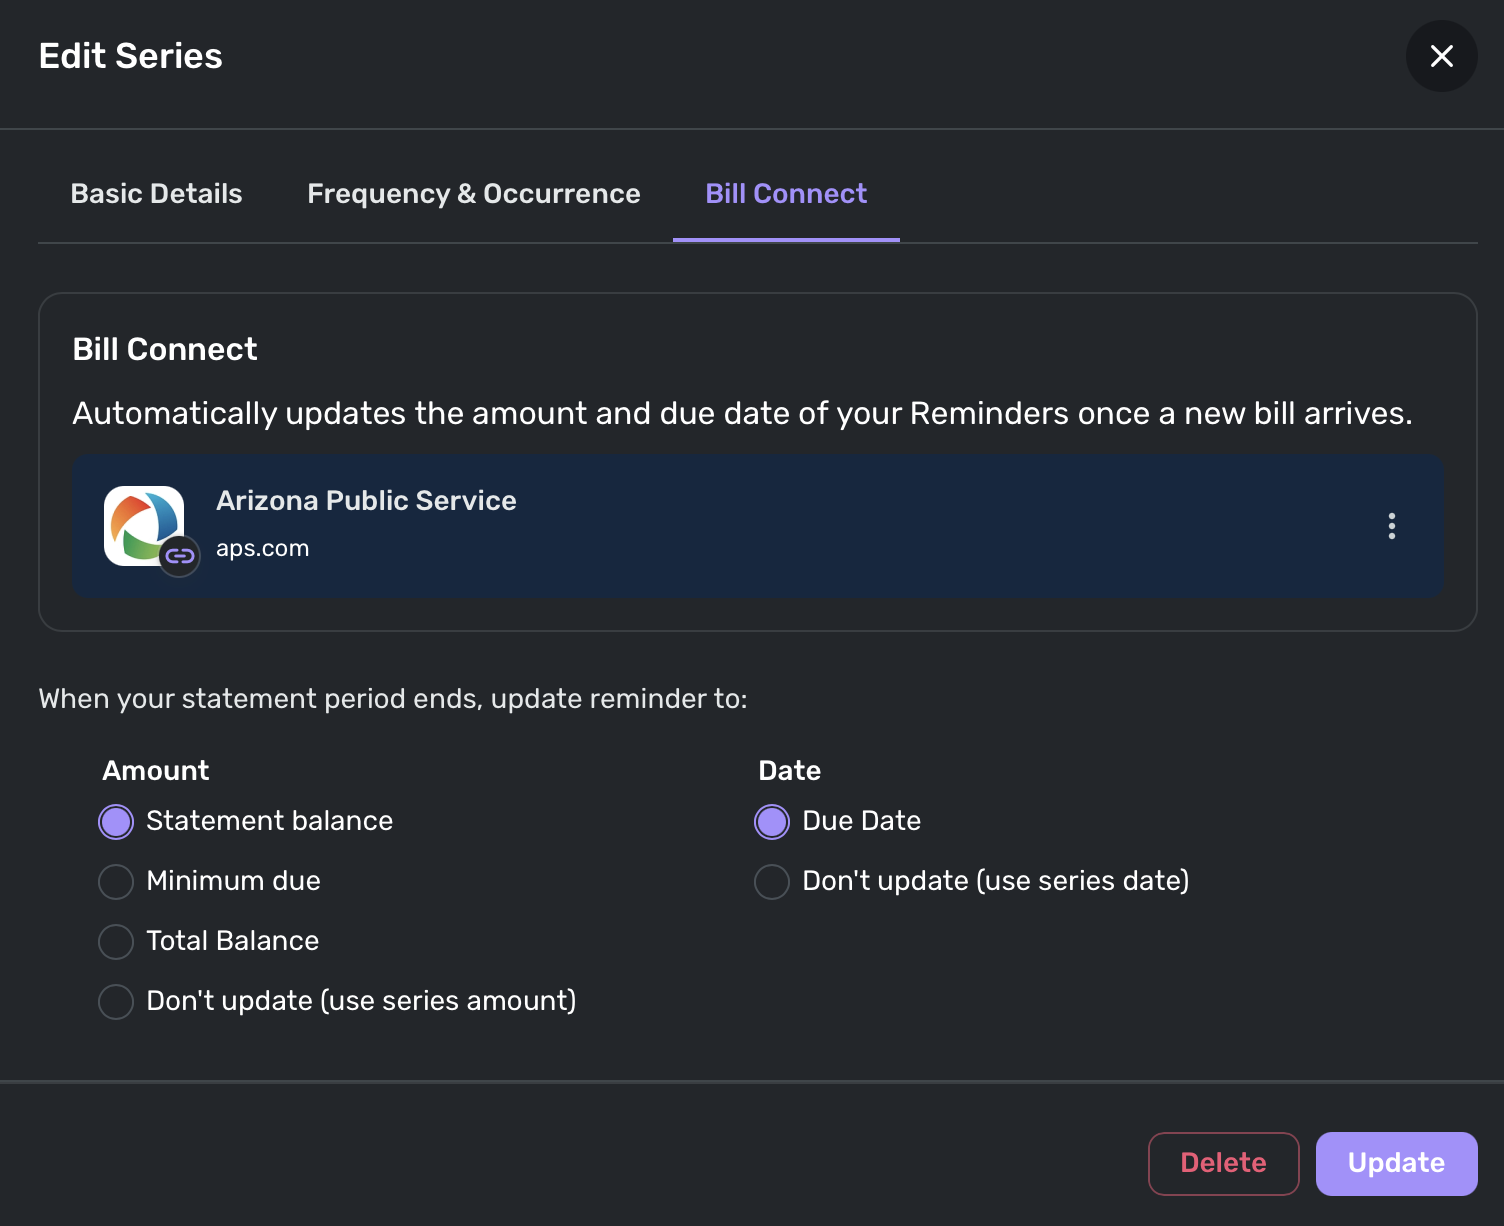Pick the Total Balance amount option

[116, 942]
